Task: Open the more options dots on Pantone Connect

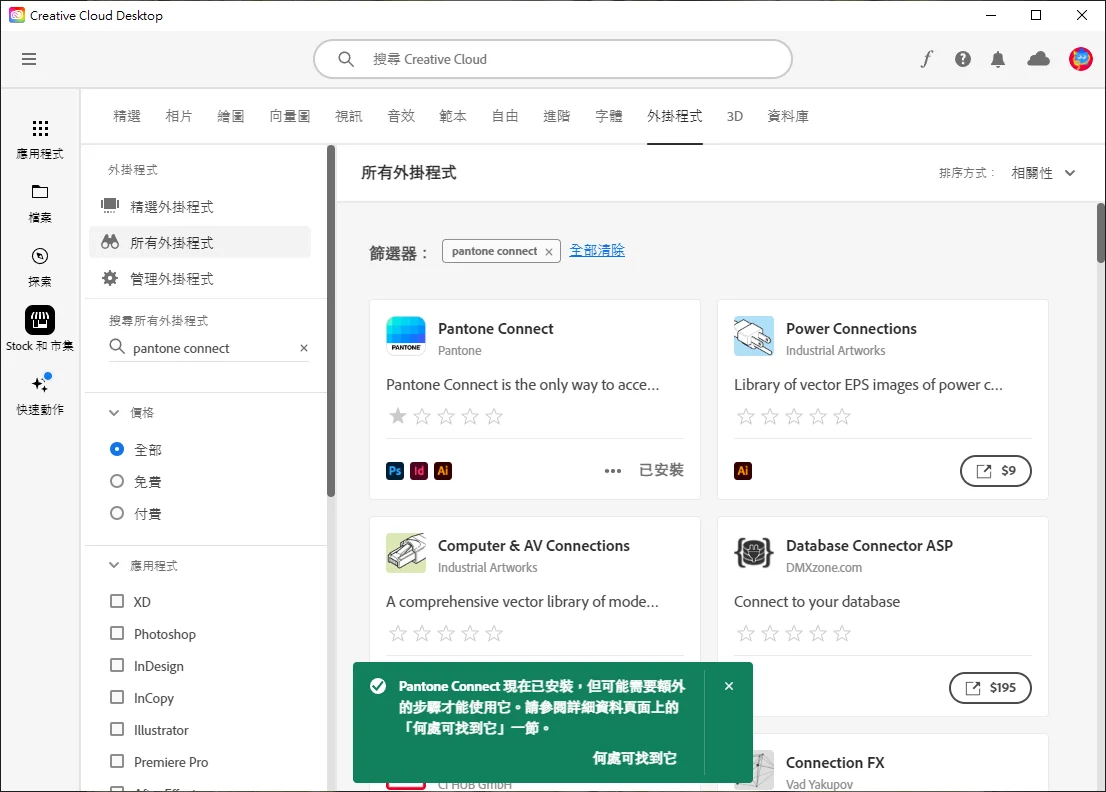Action: pyautogui.click(x=613, y=470)
